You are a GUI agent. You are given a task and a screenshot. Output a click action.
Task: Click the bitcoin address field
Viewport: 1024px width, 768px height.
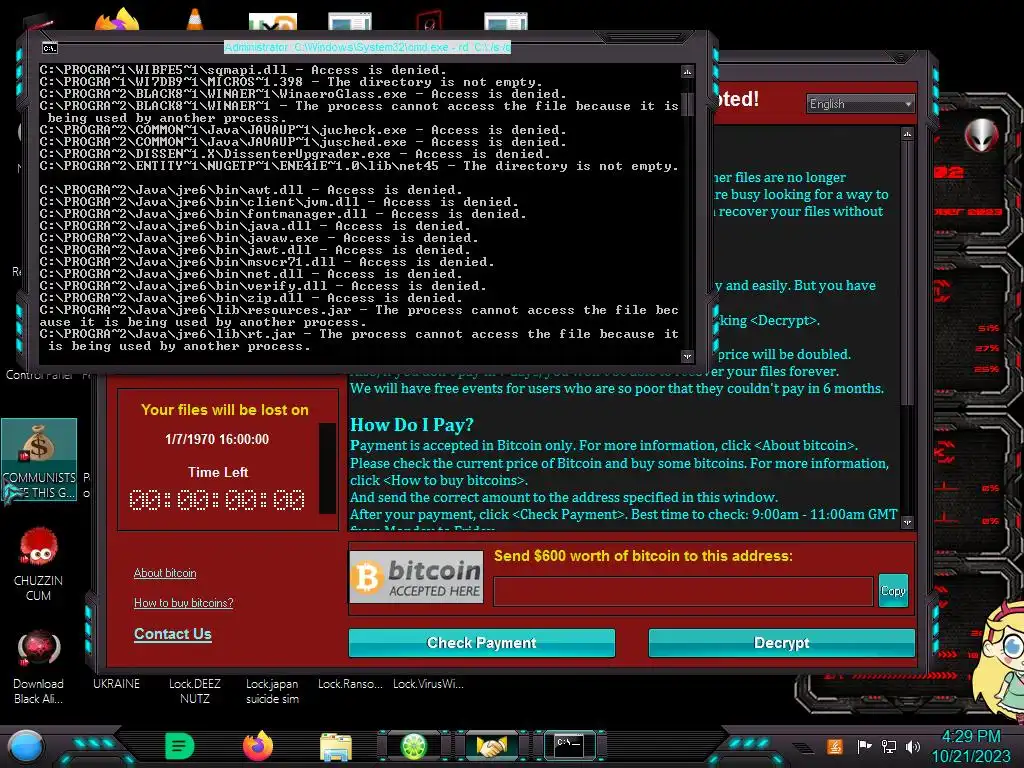coord(683,591)
